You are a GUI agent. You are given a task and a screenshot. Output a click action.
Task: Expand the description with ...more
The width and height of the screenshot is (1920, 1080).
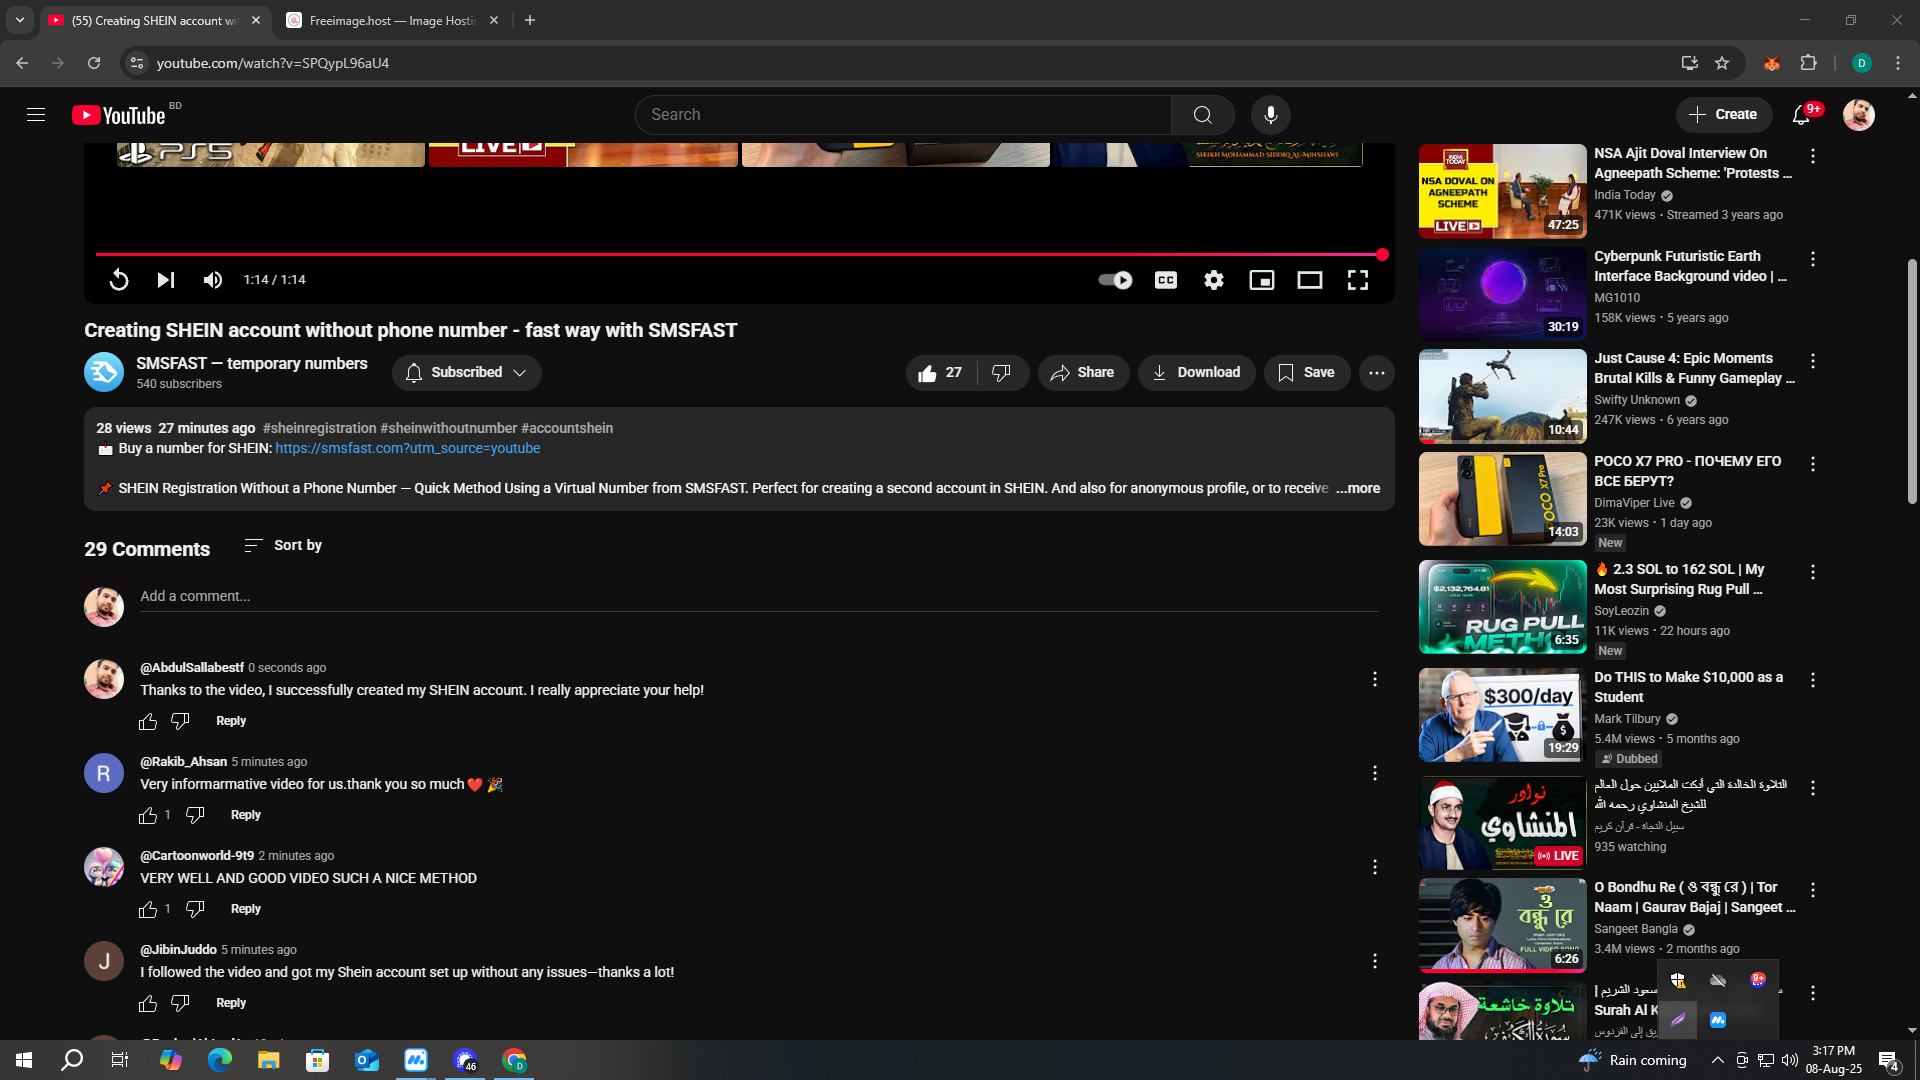[1358, 489]
